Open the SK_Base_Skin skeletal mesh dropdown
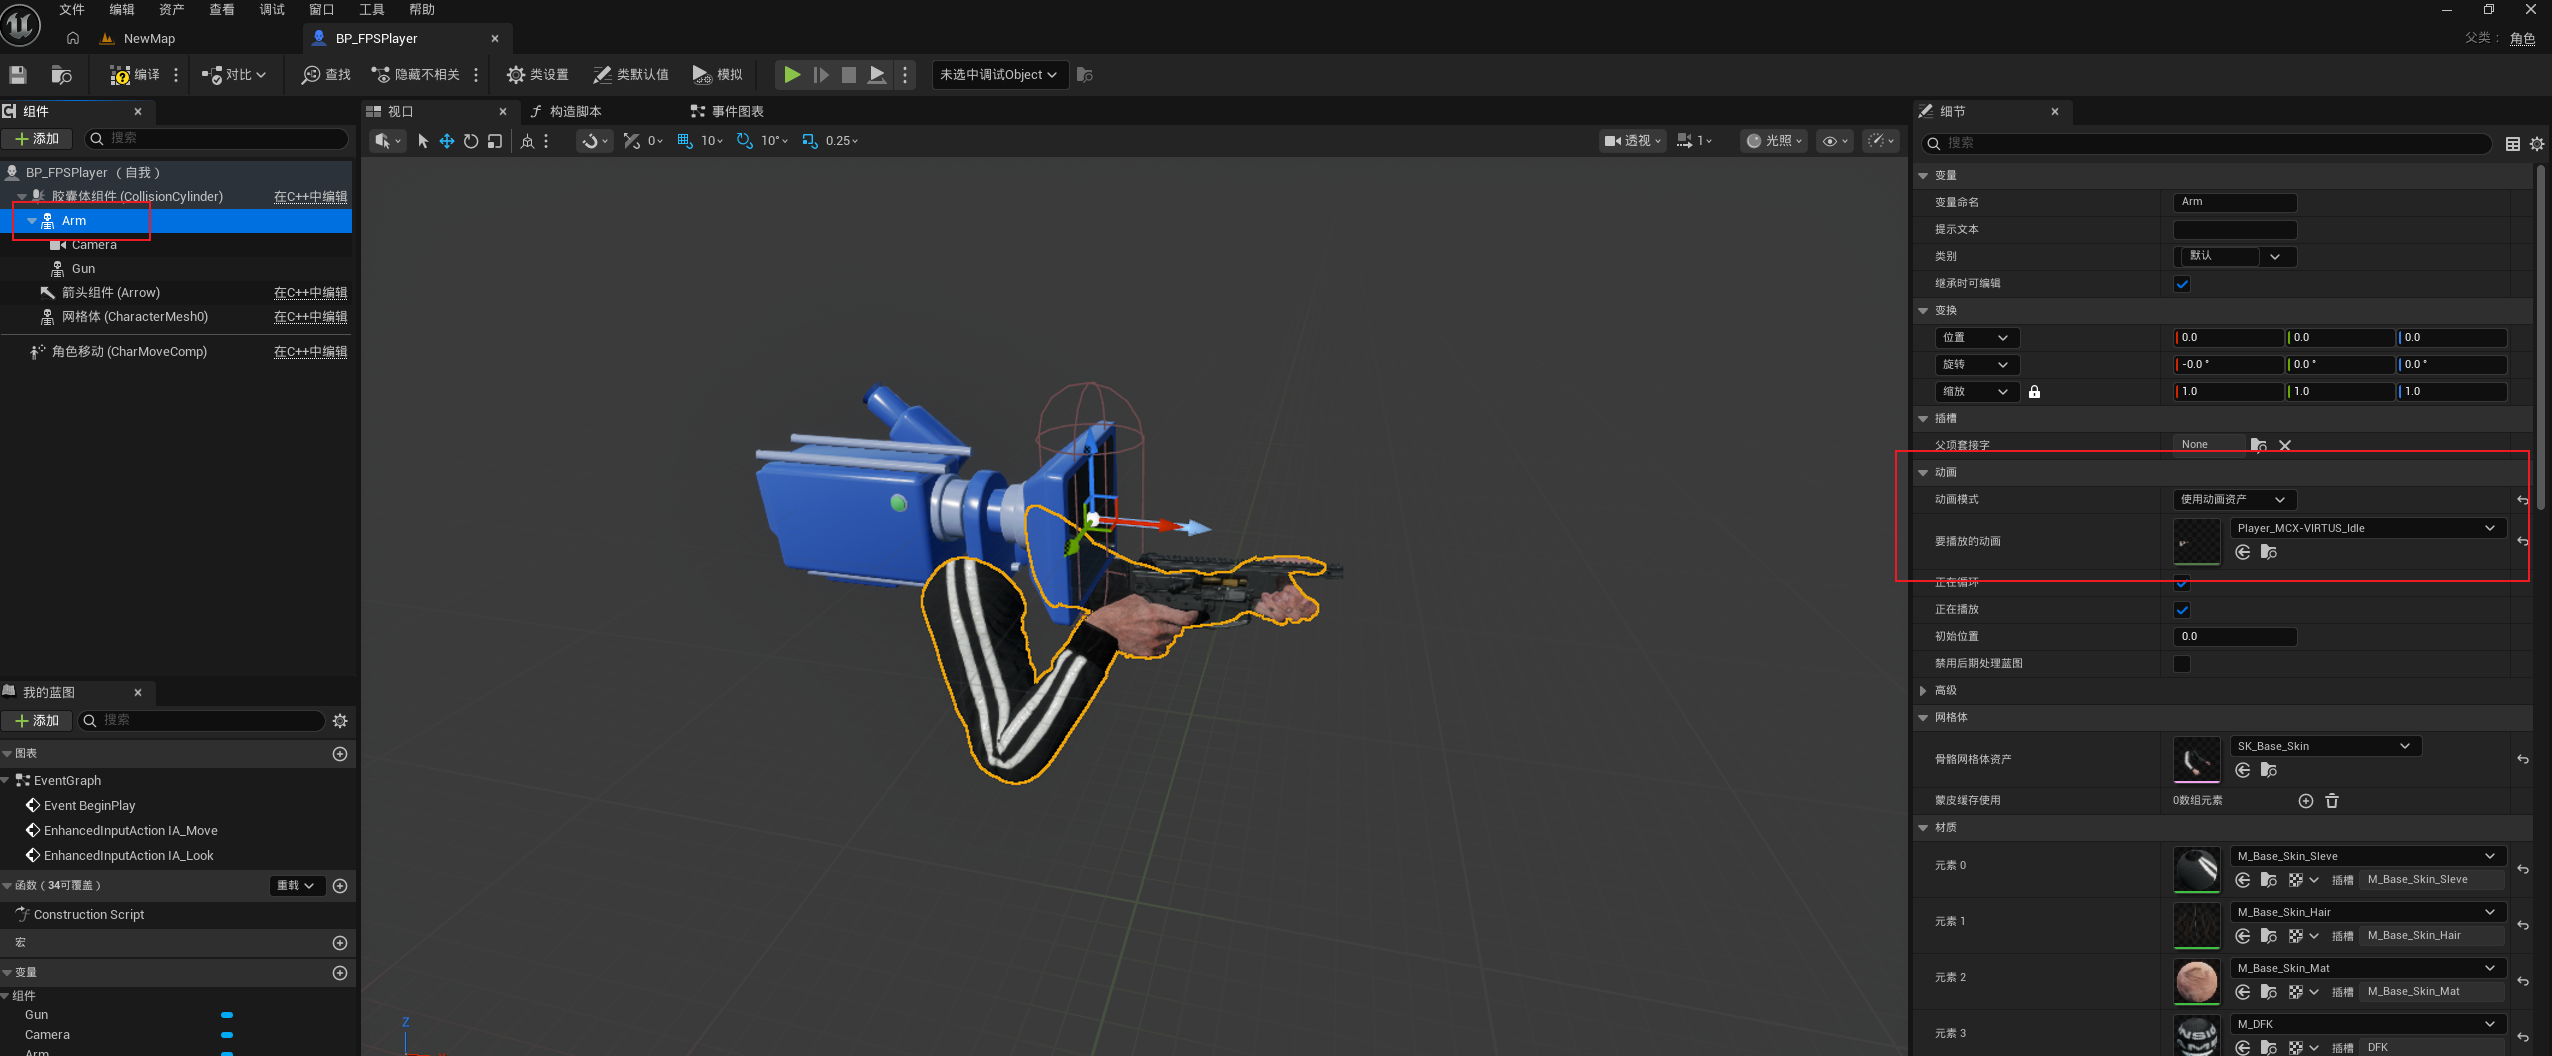2552x1056 pixels. pyautogui.click(x=2325, y=746)
